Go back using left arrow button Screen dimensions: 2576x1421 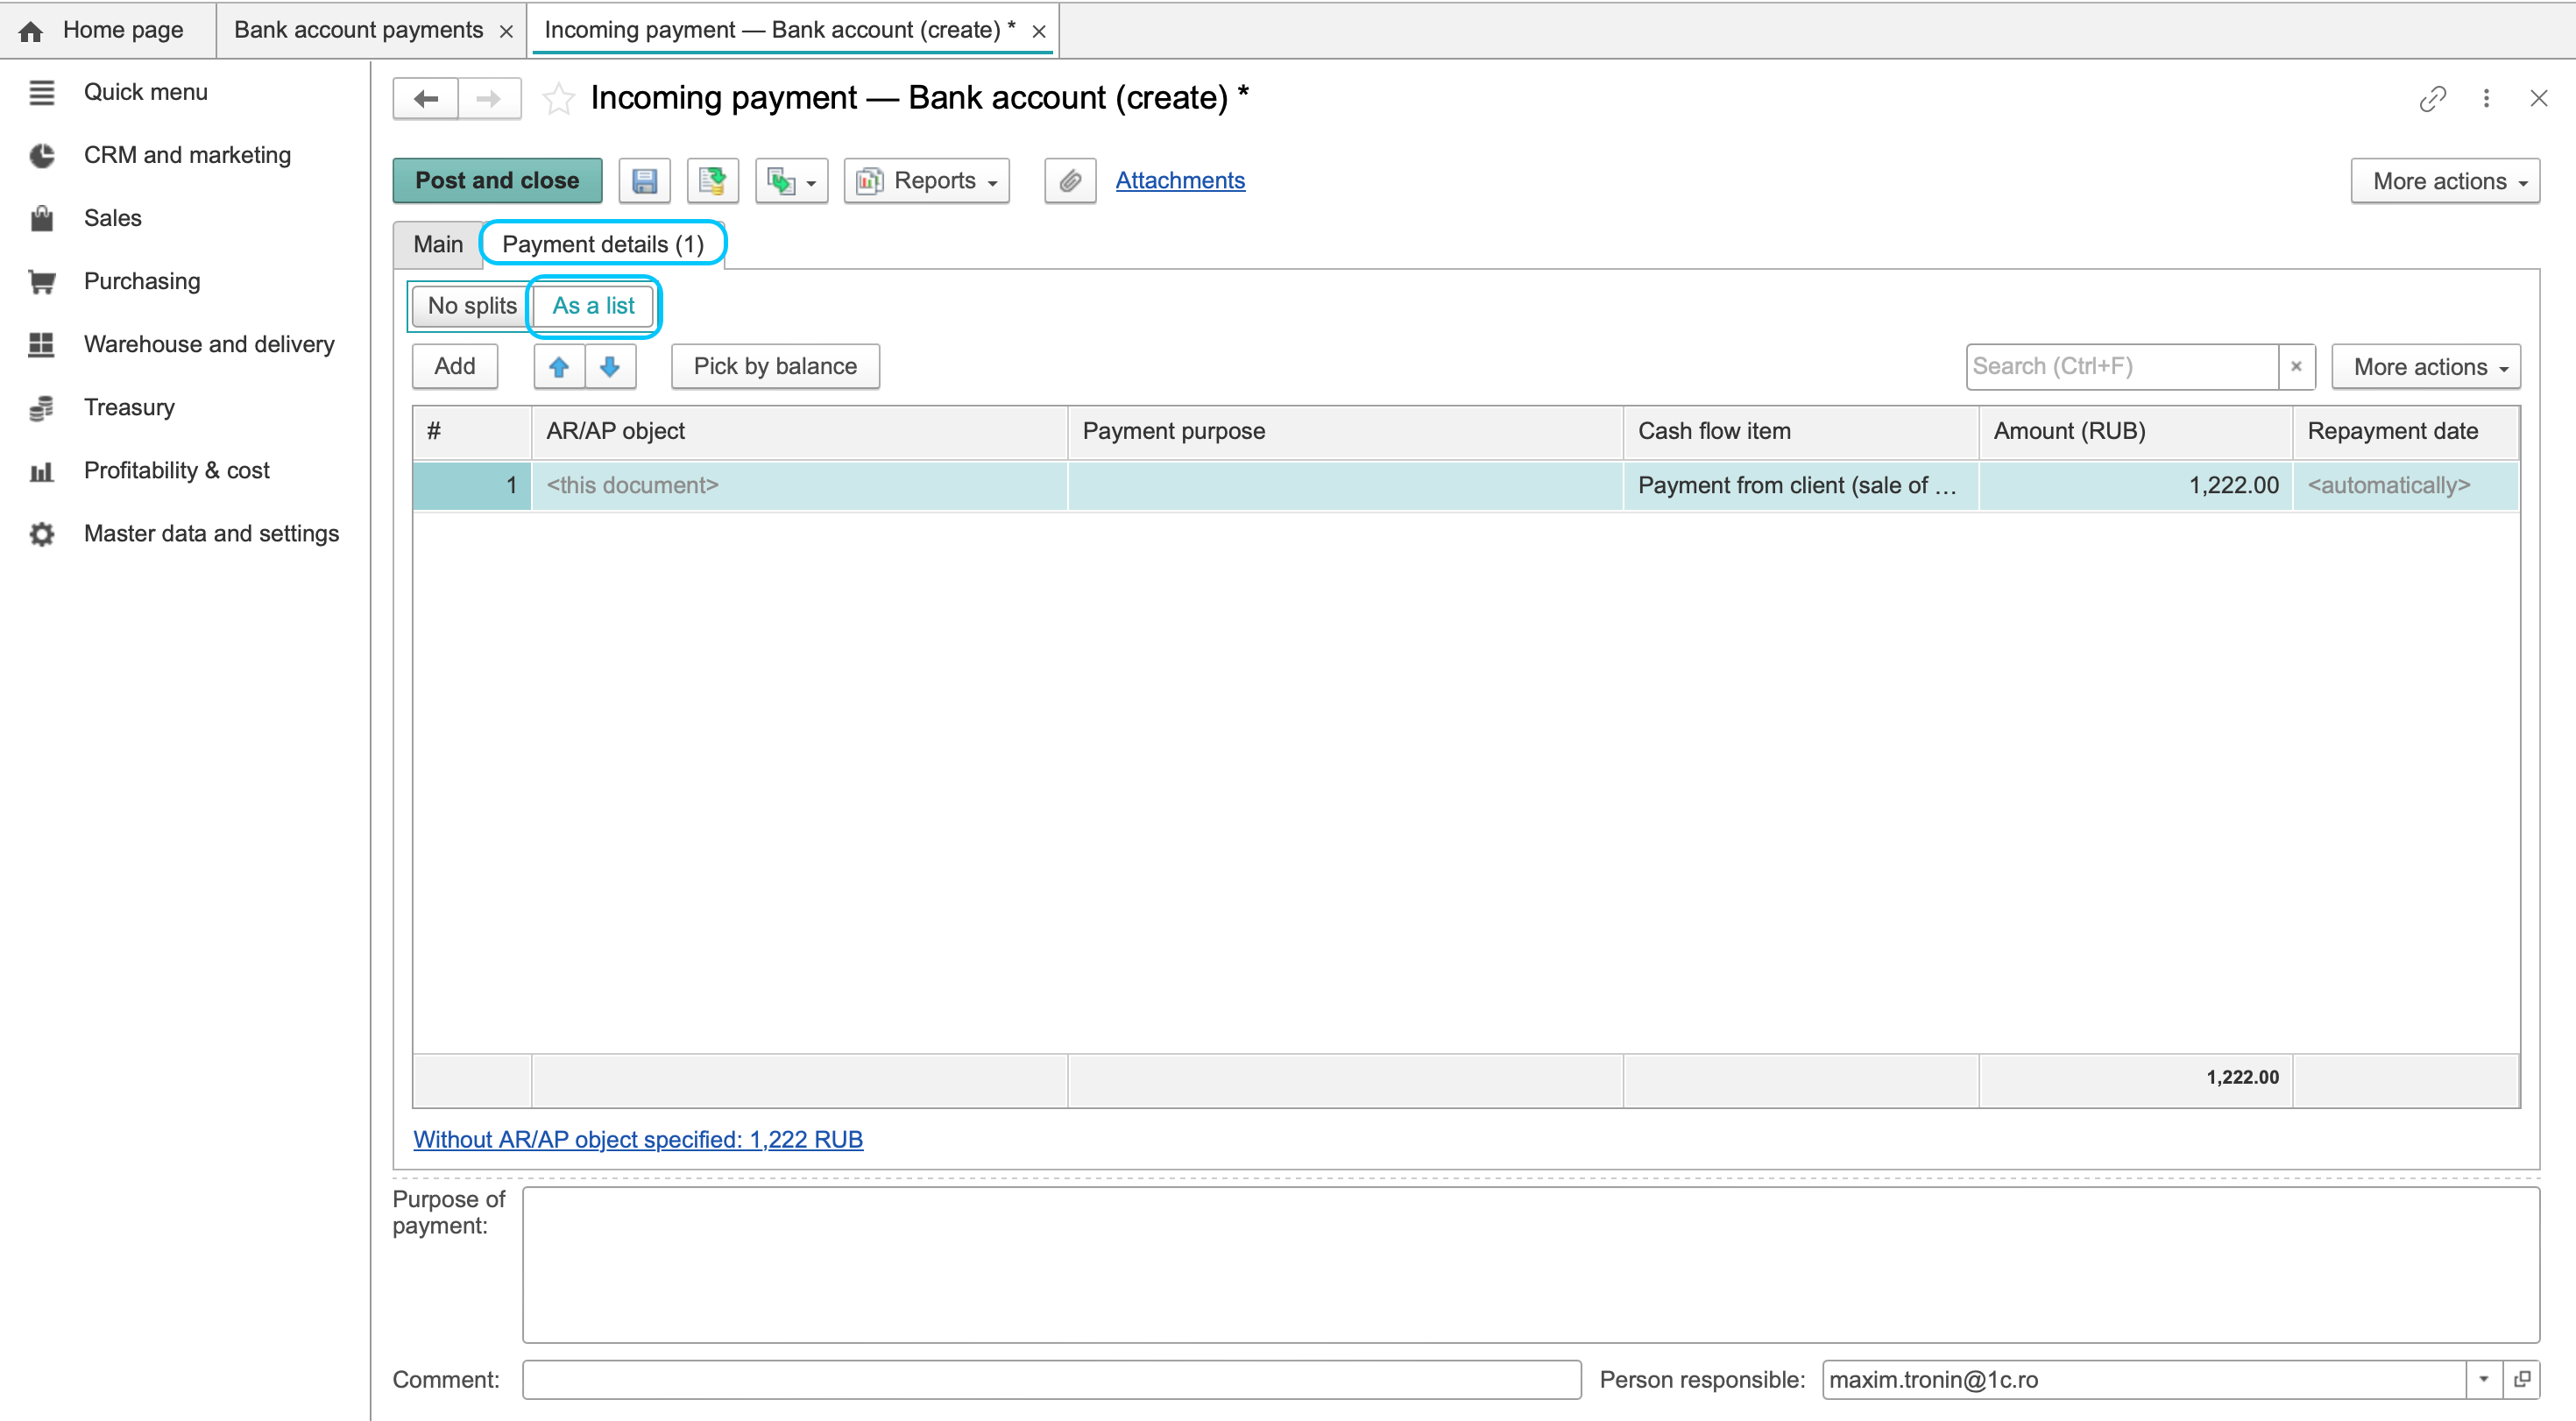click(427, 98)
